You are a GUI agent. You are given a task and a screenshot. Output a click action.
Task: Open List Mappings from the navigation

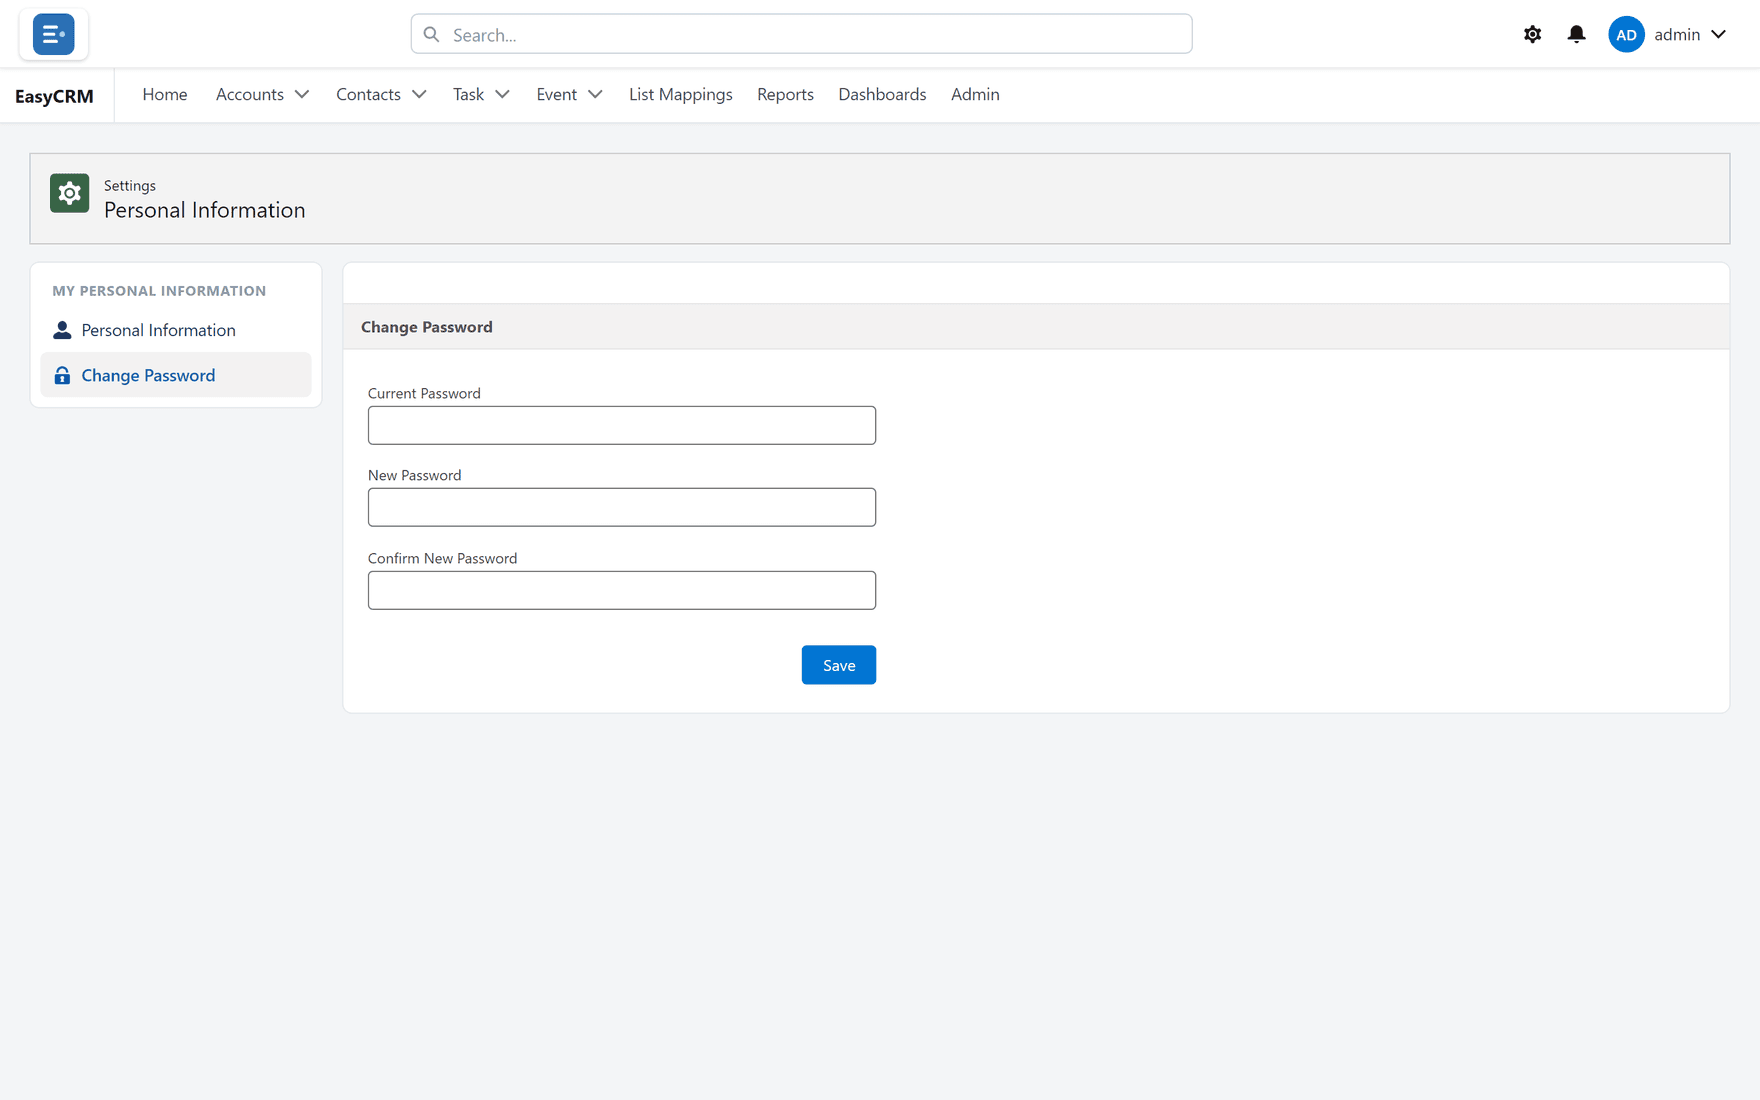tap(680, 94)
